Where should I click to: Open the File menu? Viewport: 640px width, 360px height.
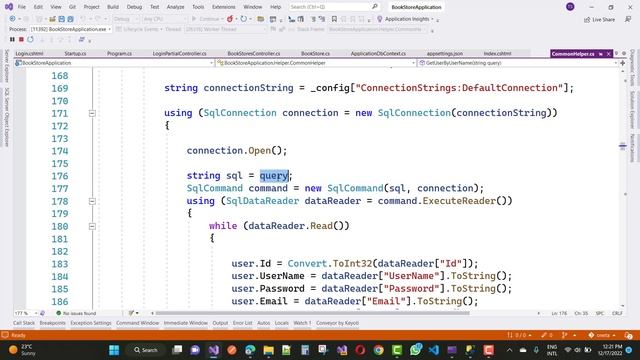[22, 7]
